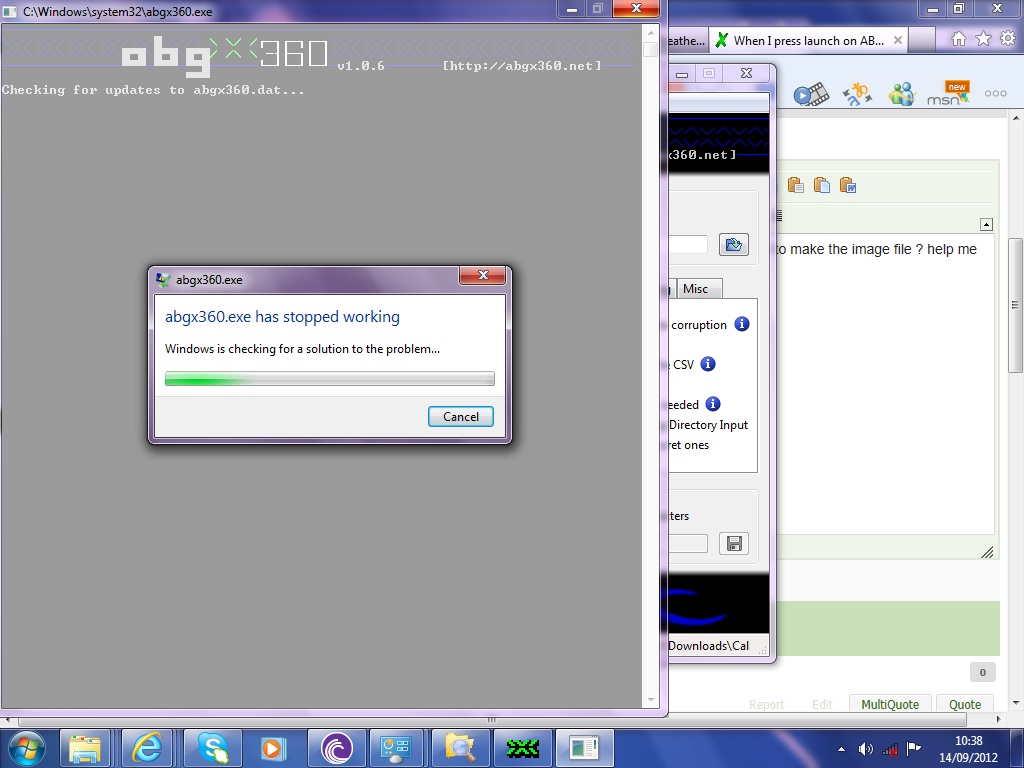
Task: Open favorites star in browser
Action: [x=982, y=39]
